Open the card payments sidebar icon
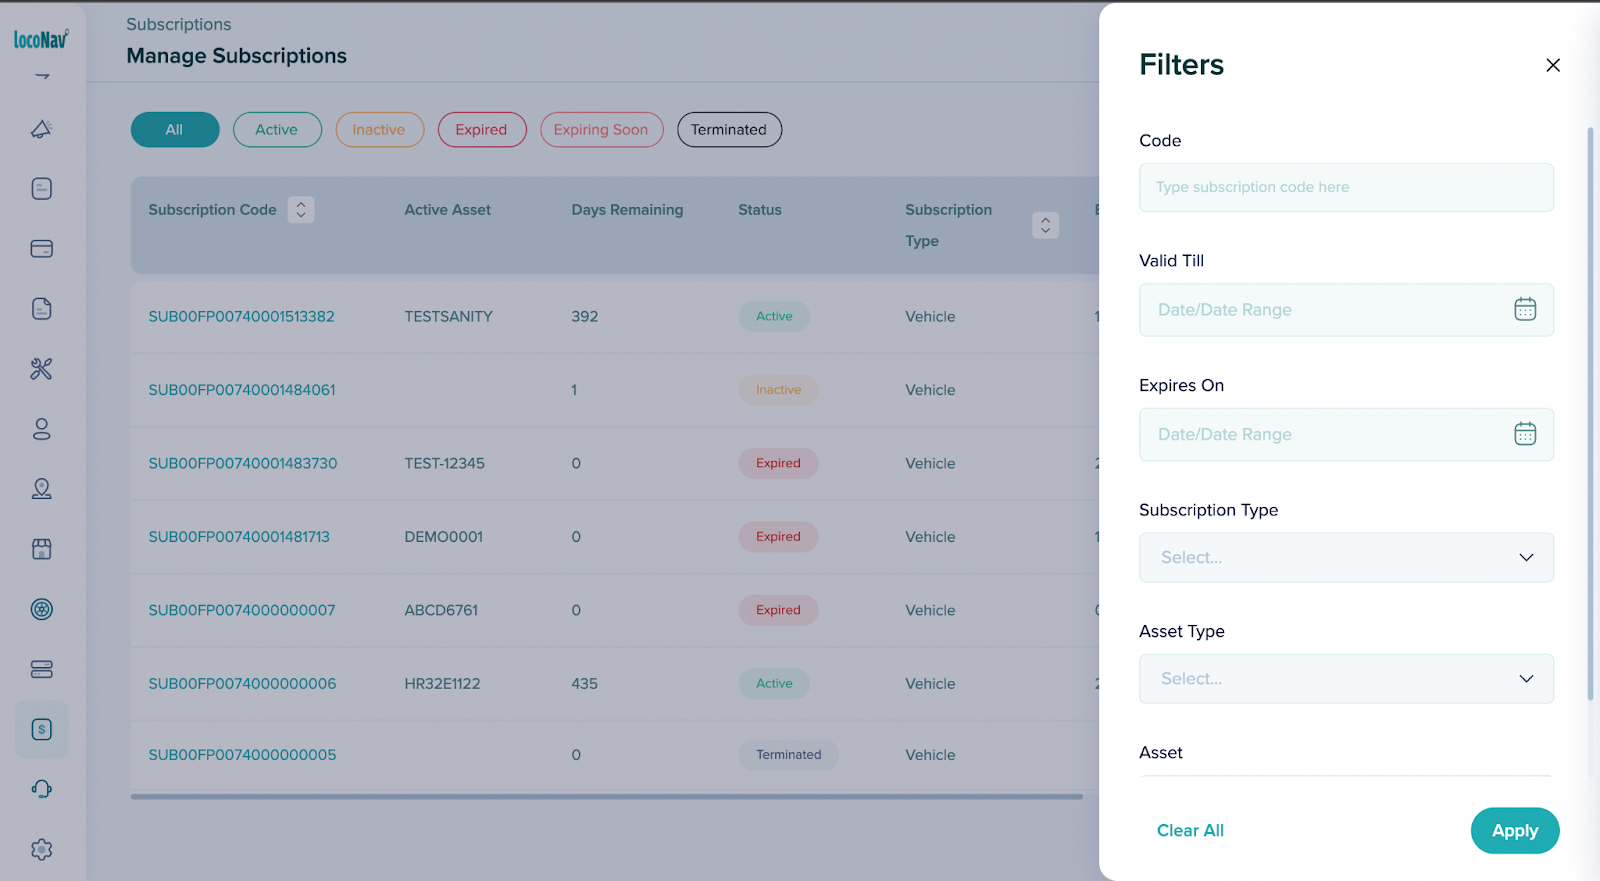Screen dimensions: 1600x881 (x=41, y=249)
